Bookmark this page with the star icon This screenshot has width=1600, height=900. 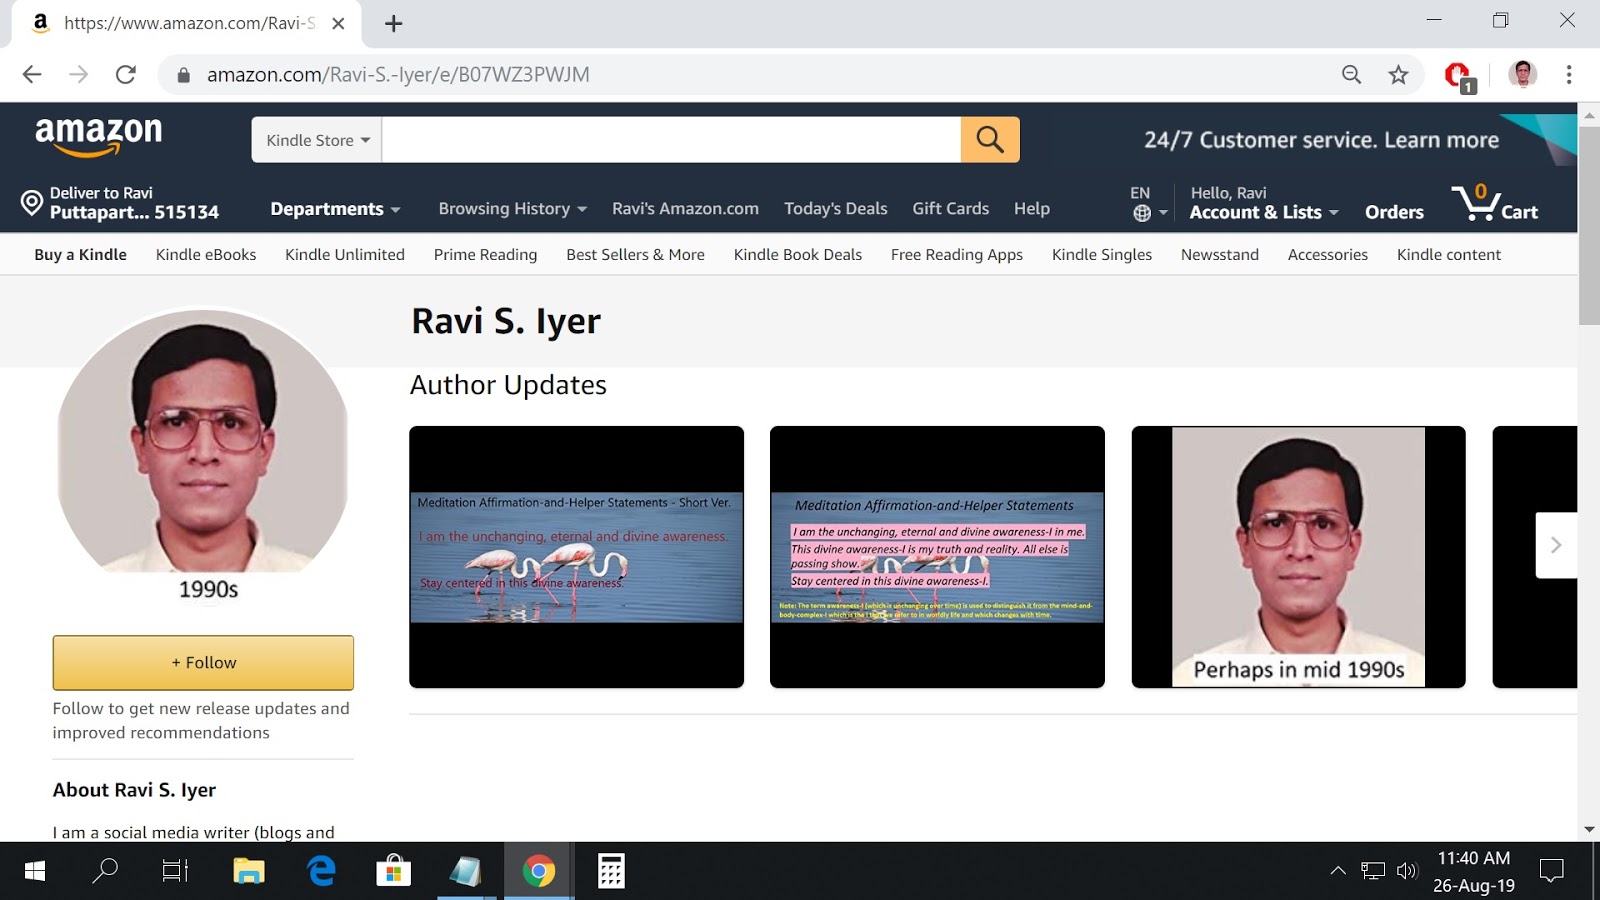coord(1398,75)
